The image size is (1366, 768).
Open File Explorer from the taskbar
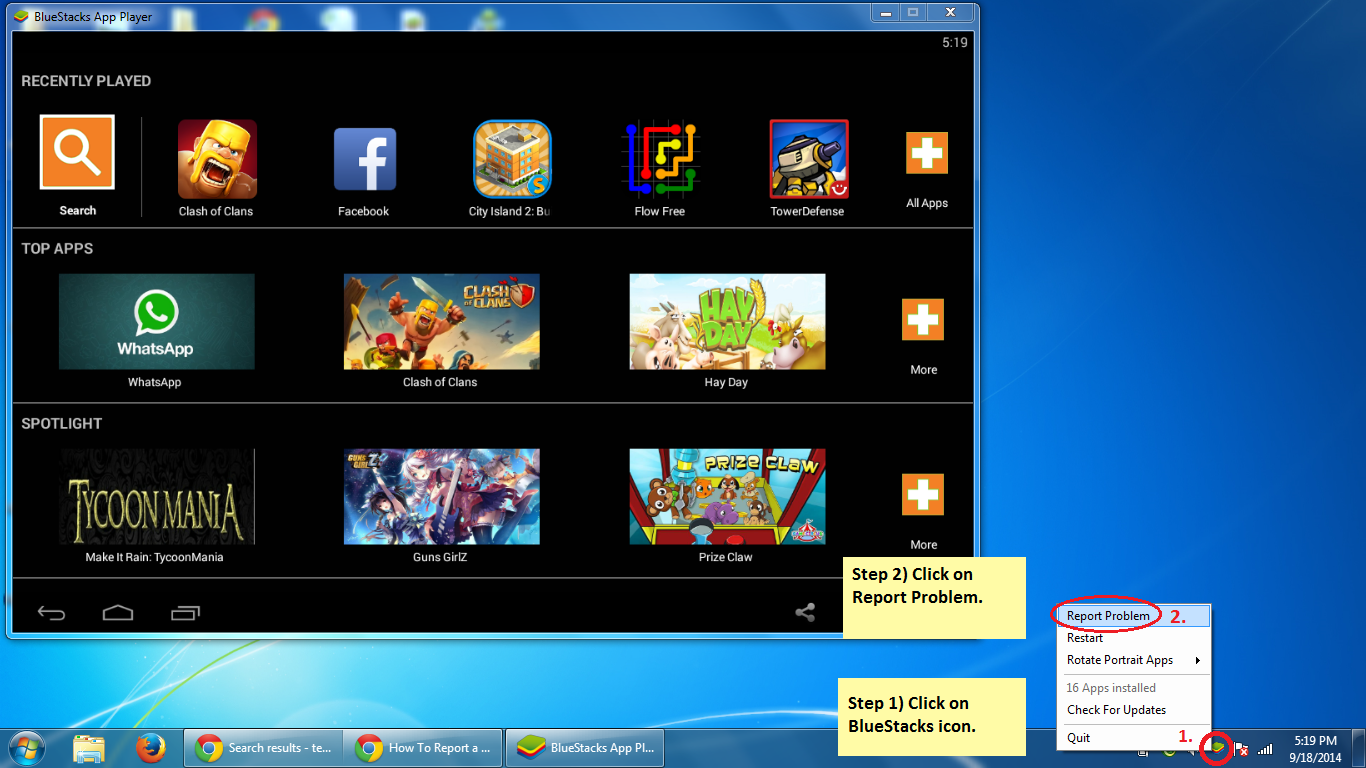point(90,748)
